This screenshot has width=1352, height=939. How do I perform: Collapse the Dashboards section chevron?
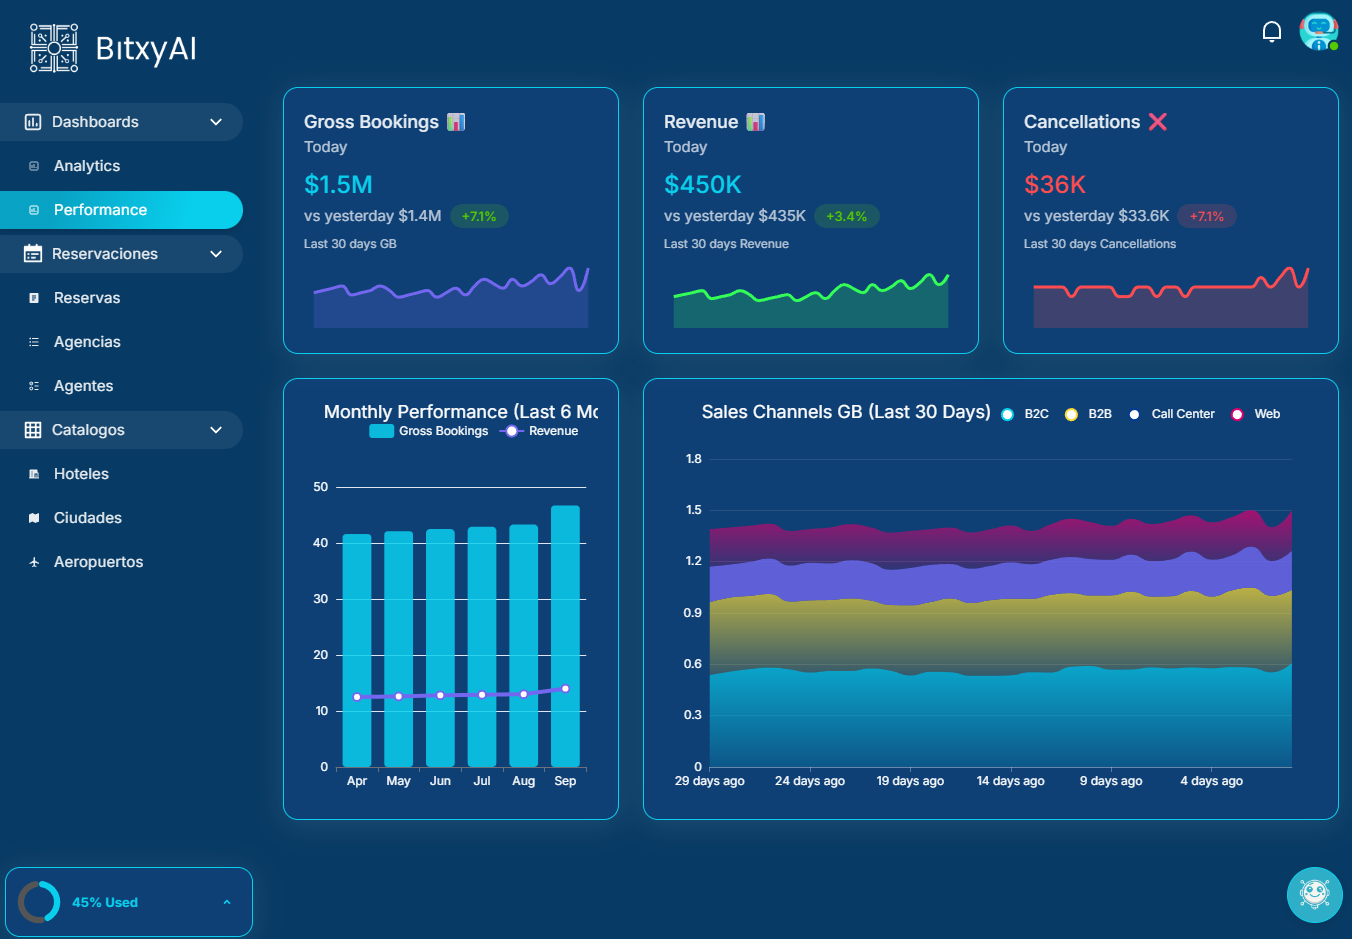click(216, 122)
